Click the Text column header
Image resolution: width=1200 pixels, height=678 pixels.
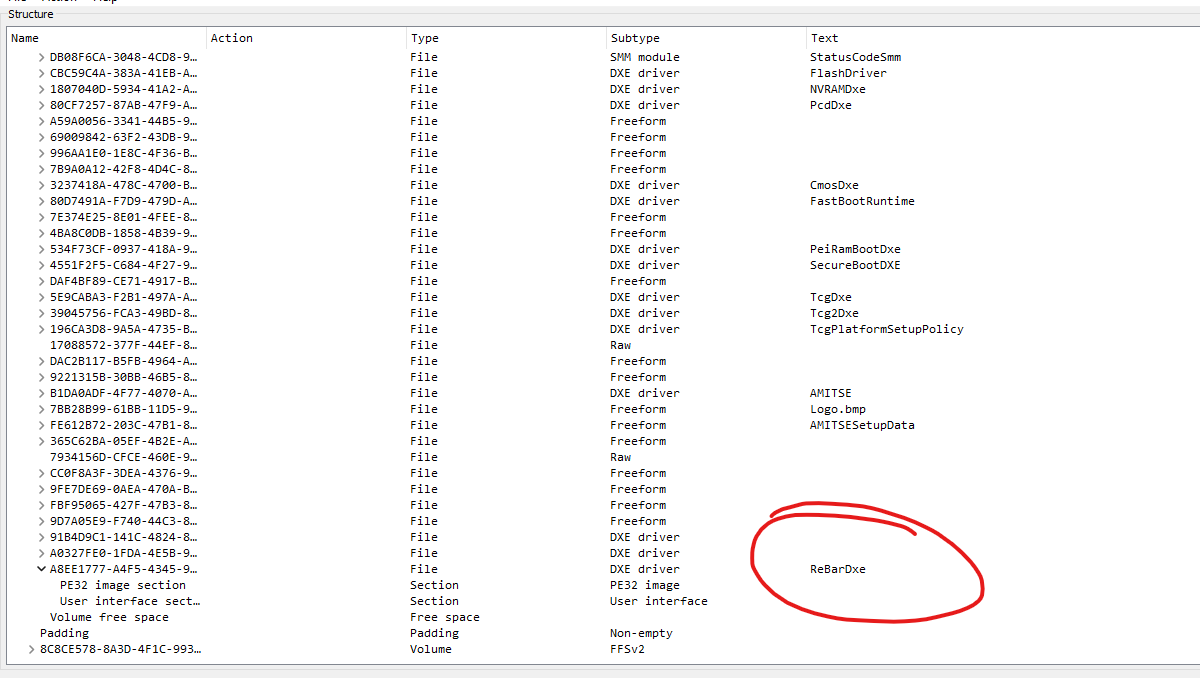tap(1003, 38)
